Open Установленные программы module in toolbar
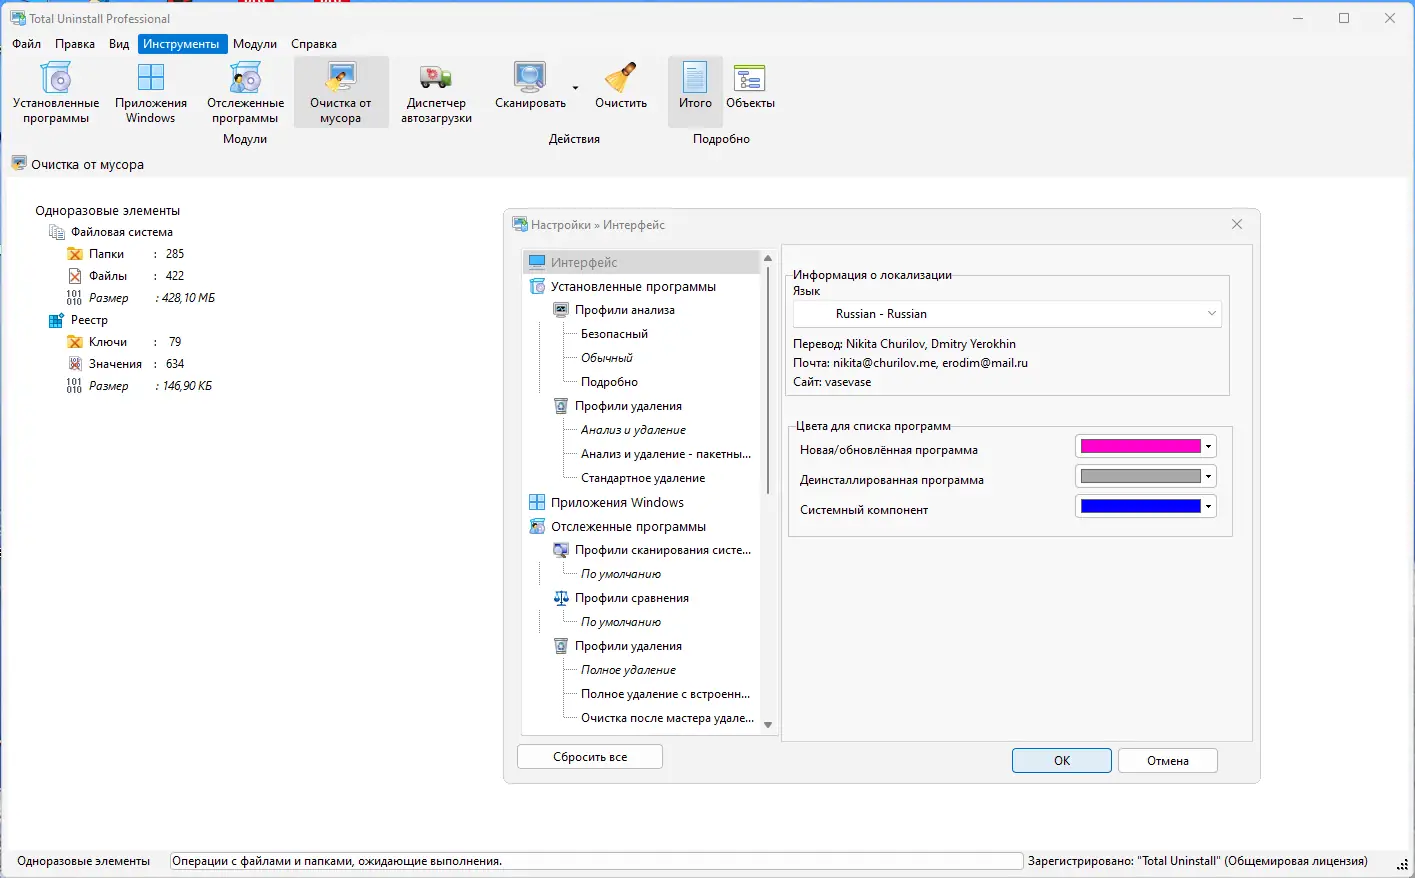The width and height of the screenshot is (1415, 878). click(56, 92)
